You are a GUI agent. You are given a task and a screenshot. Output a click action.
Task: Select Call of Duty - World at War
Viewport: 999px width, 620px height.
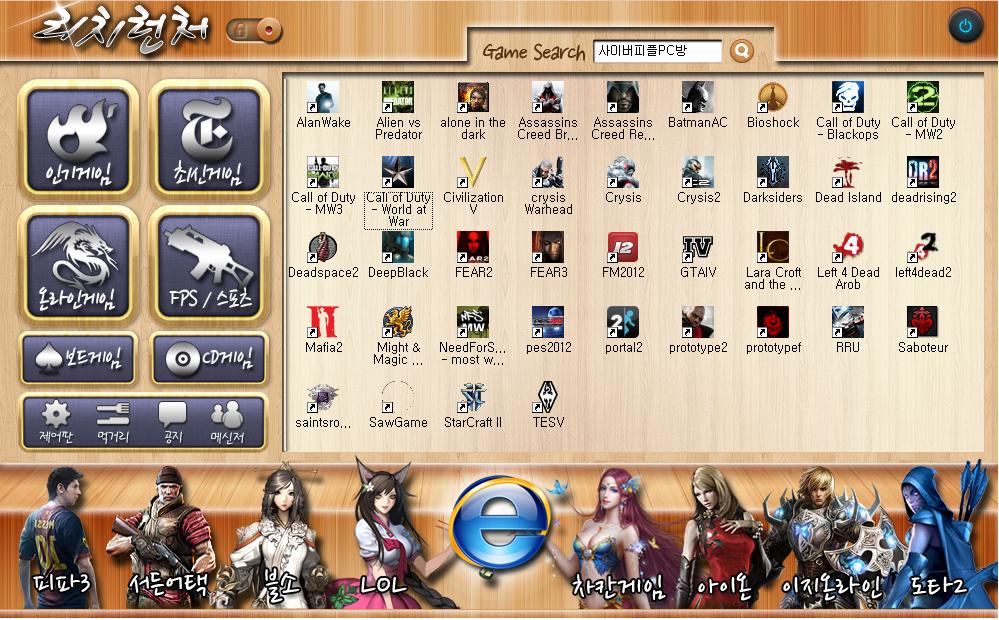398,192
